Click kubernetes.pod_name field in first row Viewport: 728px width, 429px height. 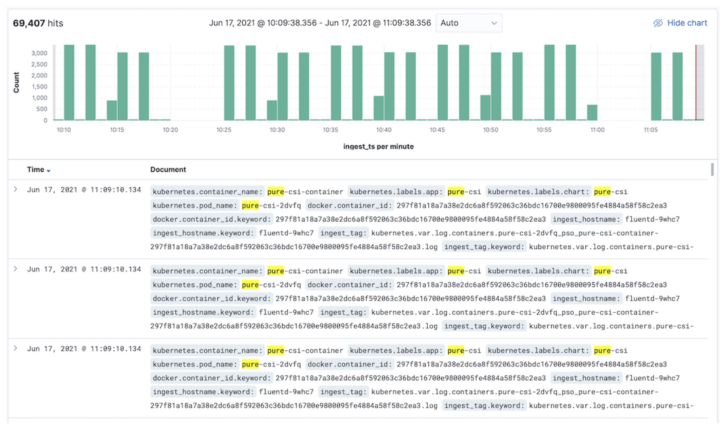[x=195, y=205]
